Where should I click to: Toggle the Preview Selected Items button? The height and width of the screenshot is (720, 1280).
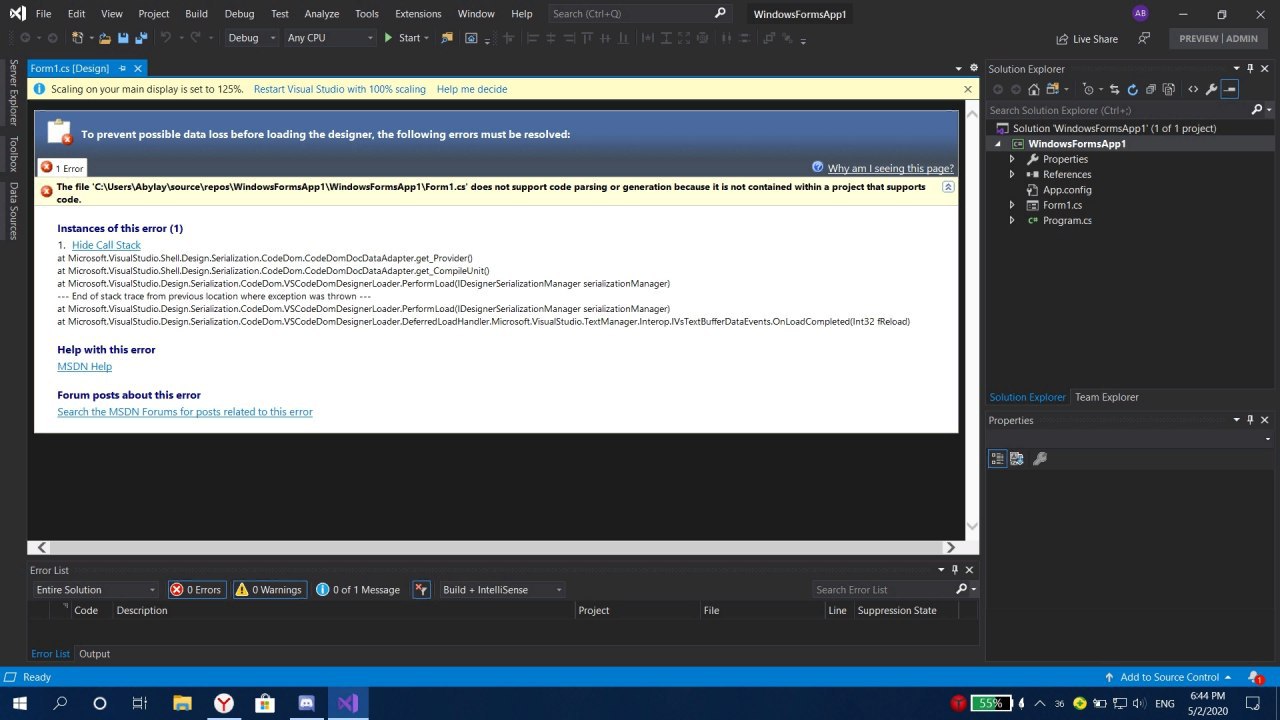pyautogui.click(x=1230, y=89)
